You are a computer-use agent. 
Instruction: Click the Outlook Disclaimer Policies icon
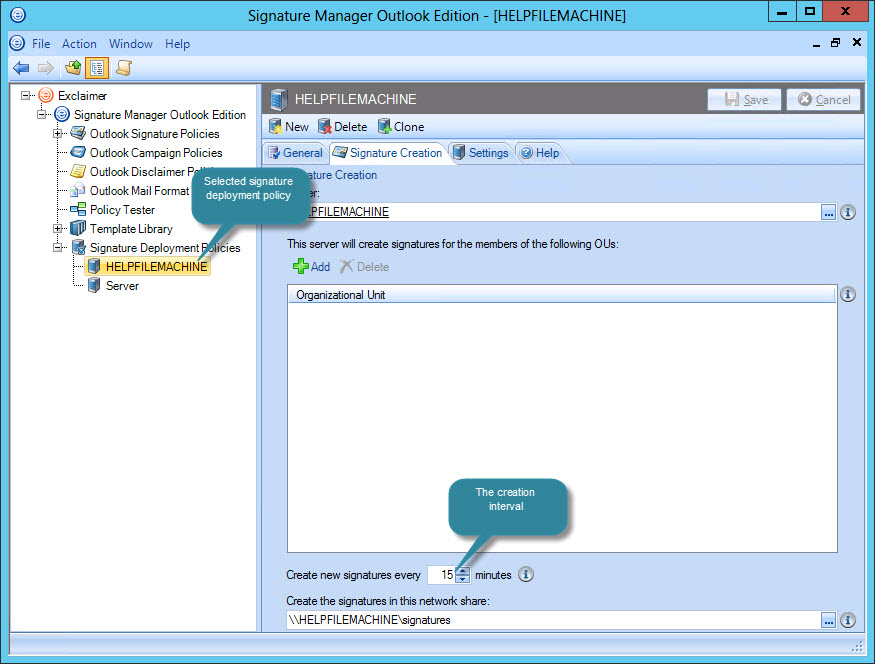coord(78,171)
